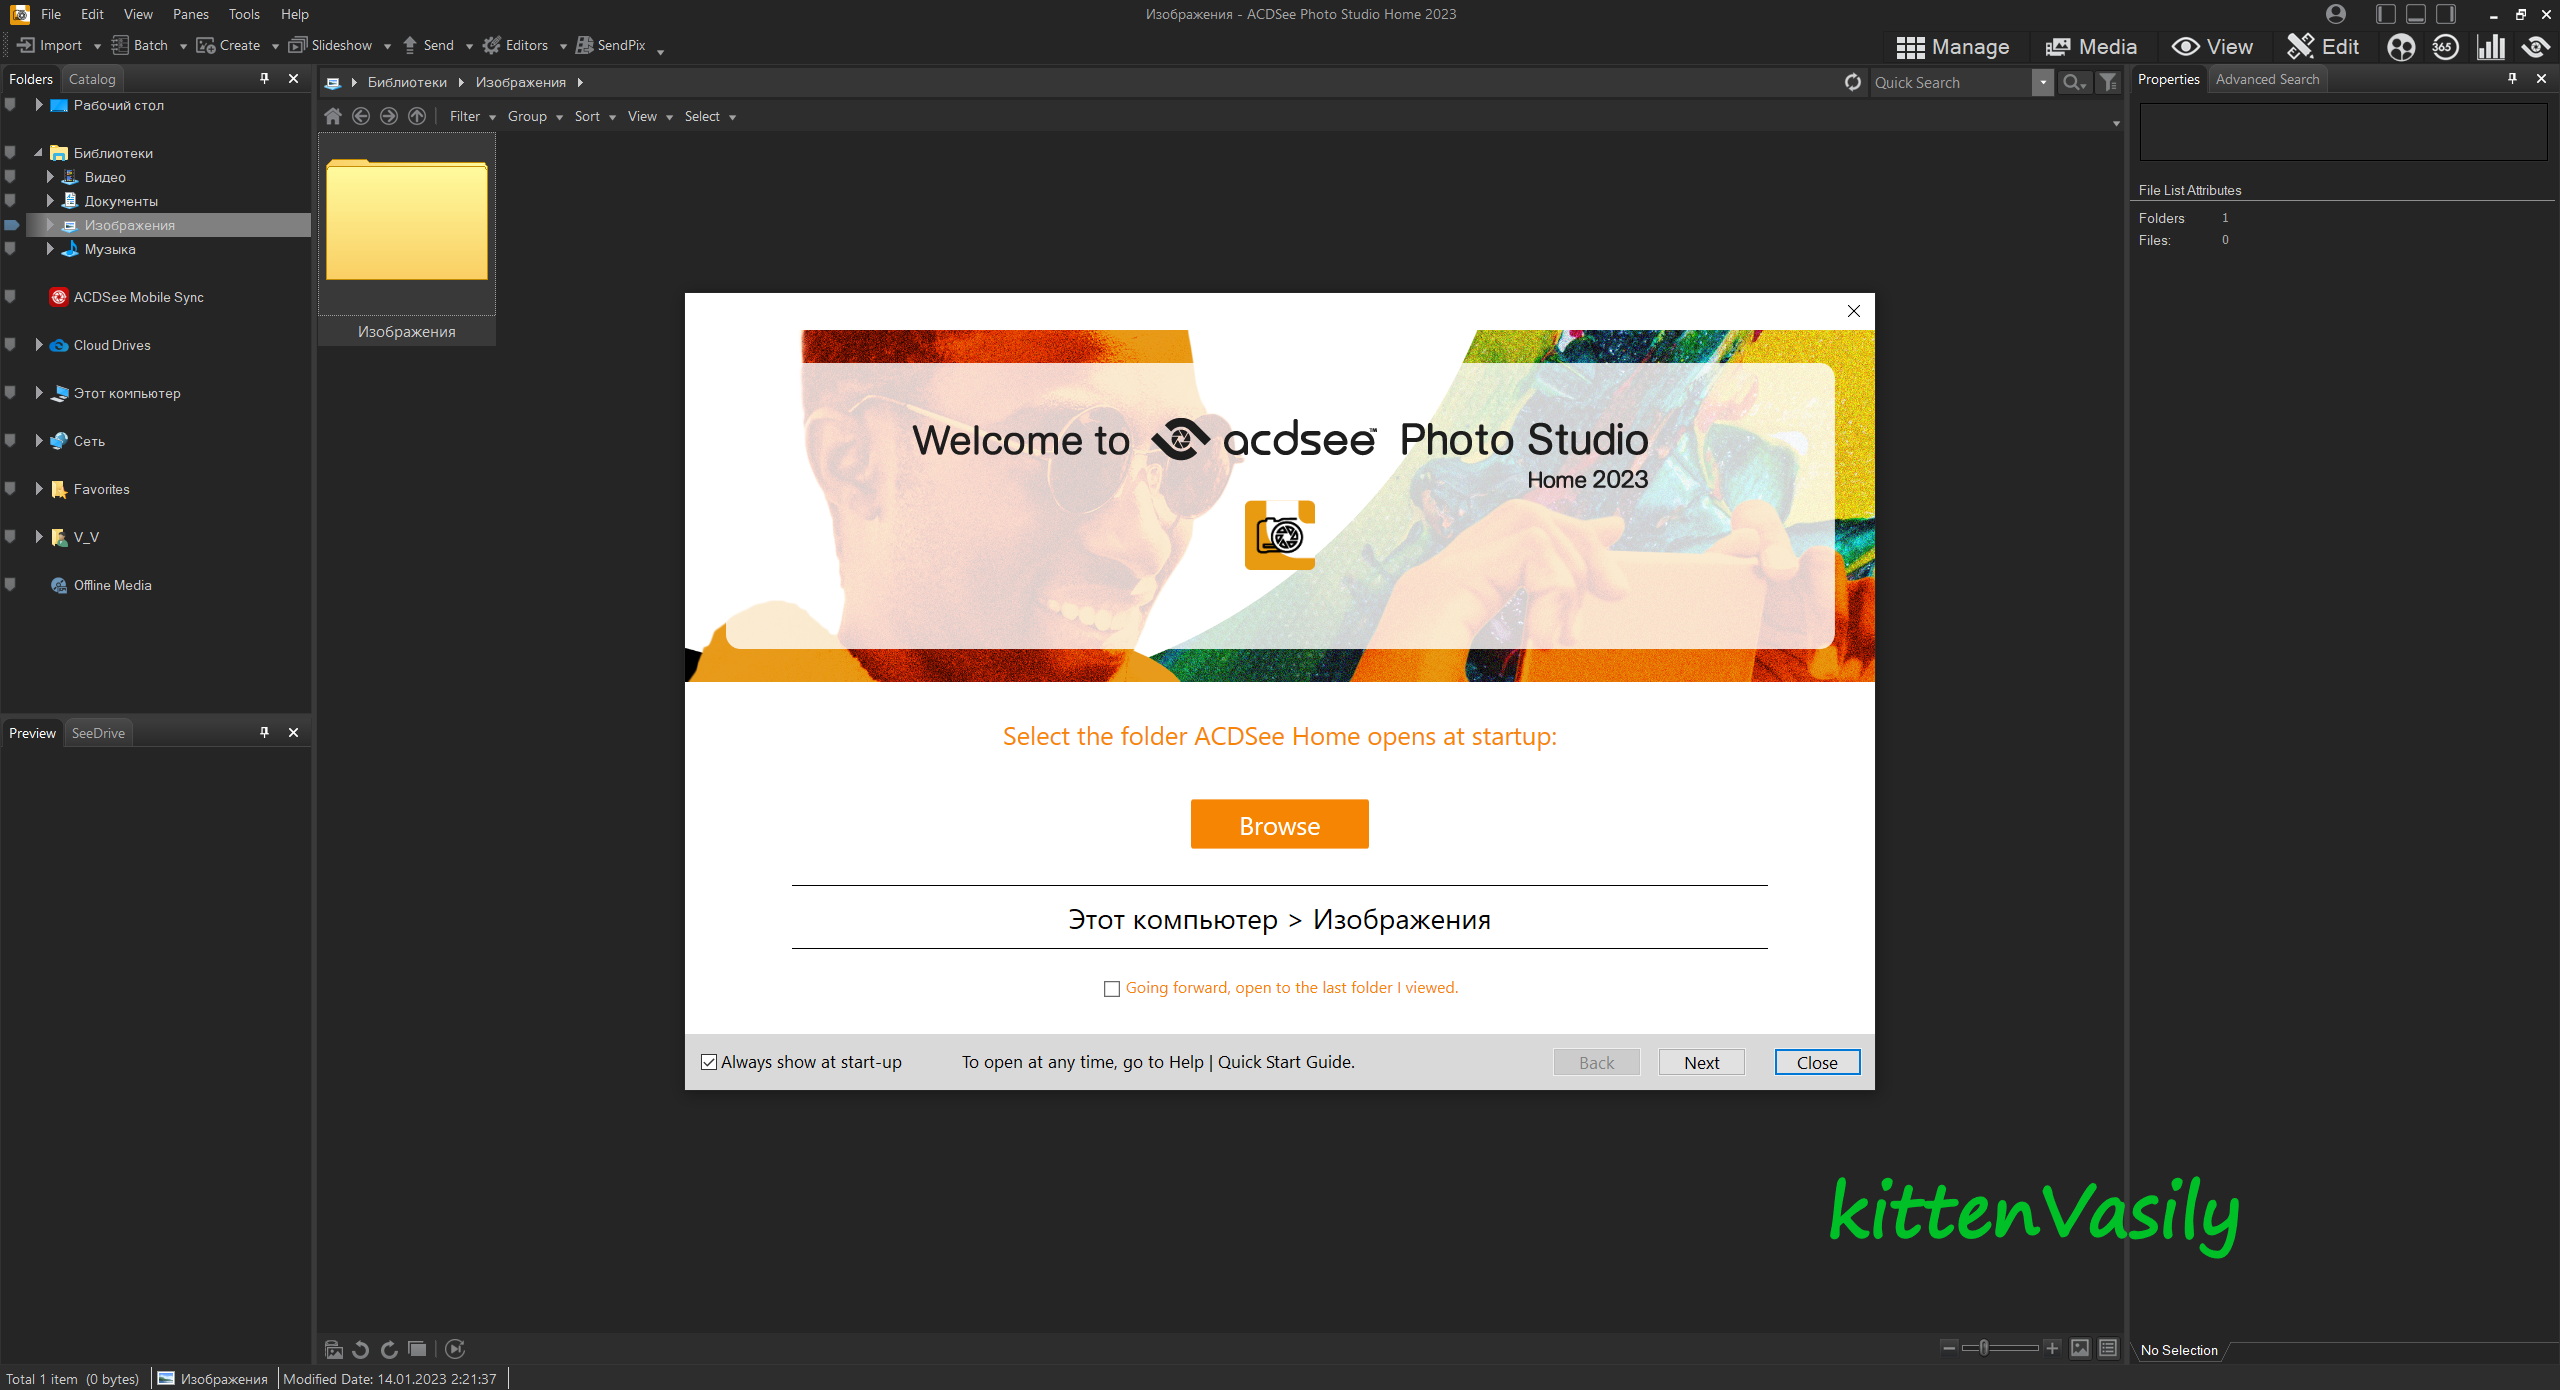Image resolution: width=2560 pixels, height=1390 pixels.
Task: Open the Sort dropdown
Action: [x=594, y=116]
